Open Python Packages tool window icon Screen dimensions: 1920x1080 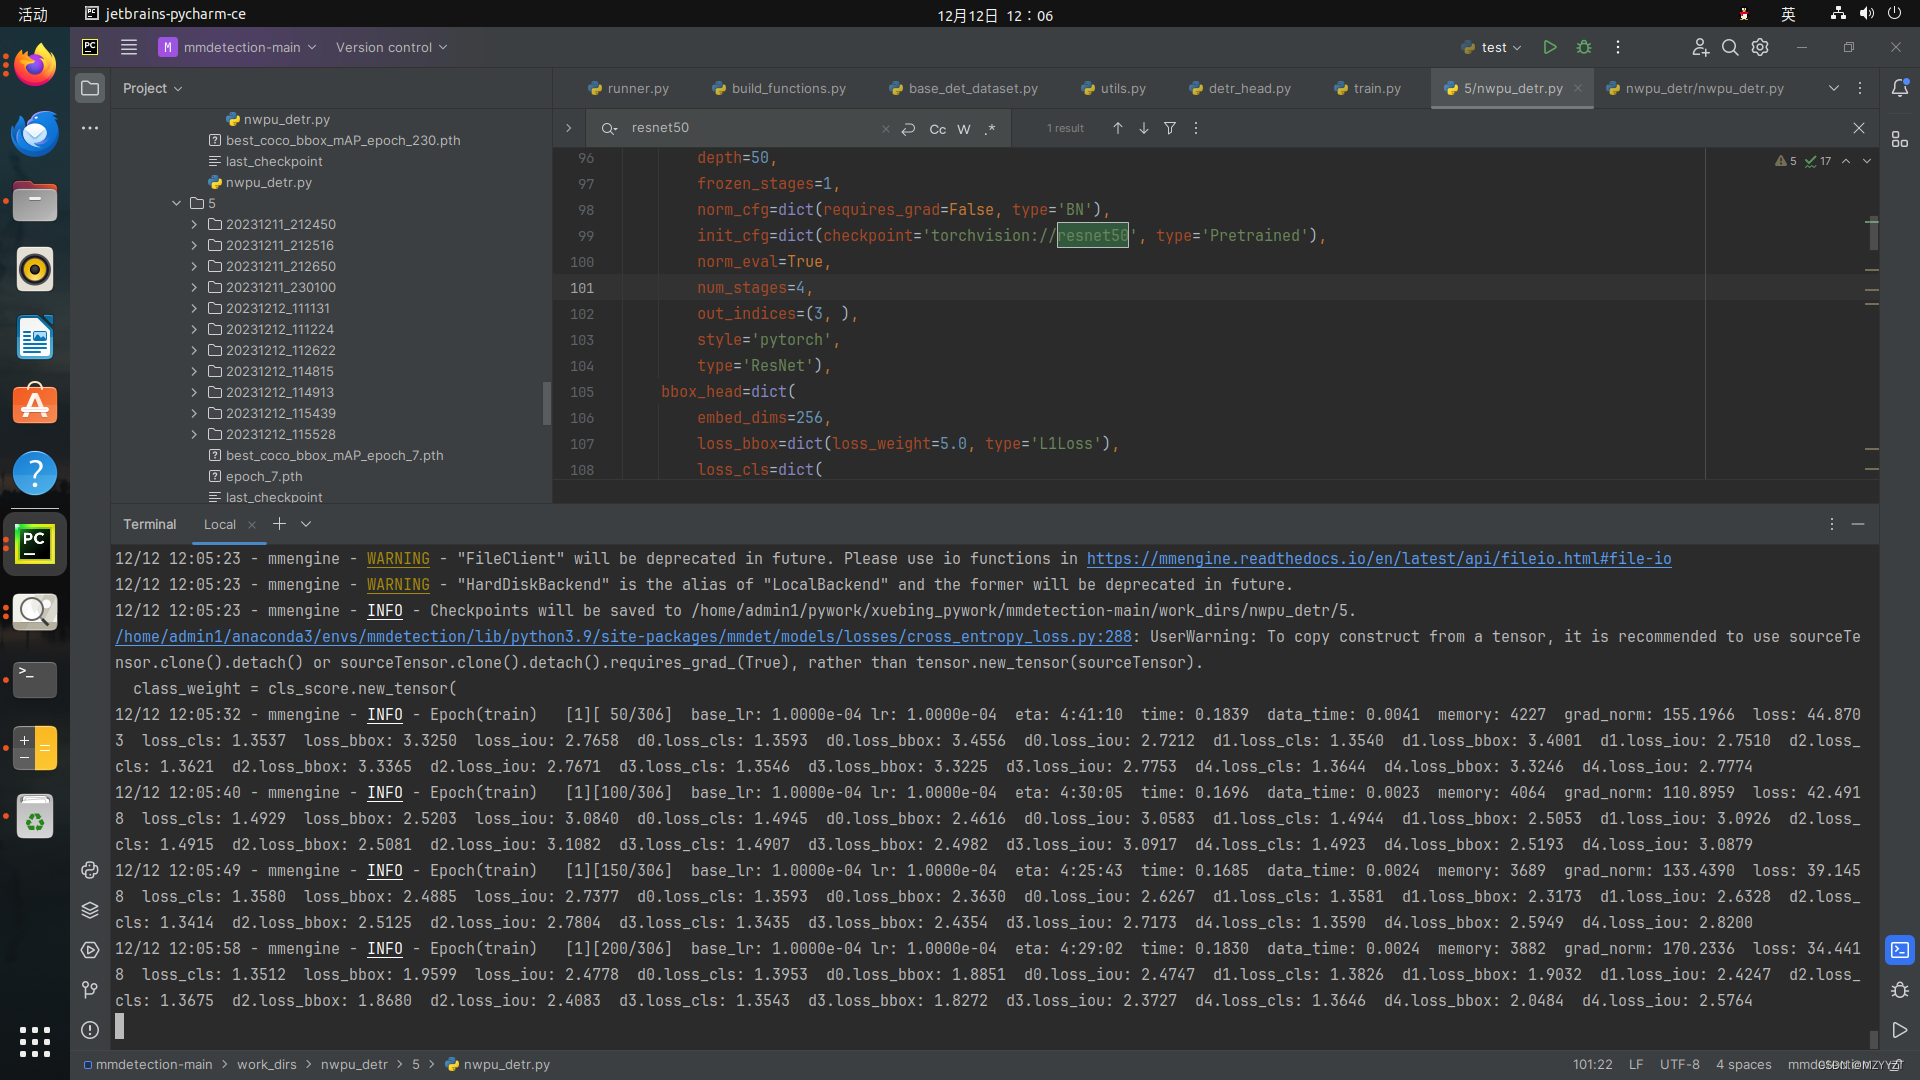pyautogui.click(x=90, y=910)
